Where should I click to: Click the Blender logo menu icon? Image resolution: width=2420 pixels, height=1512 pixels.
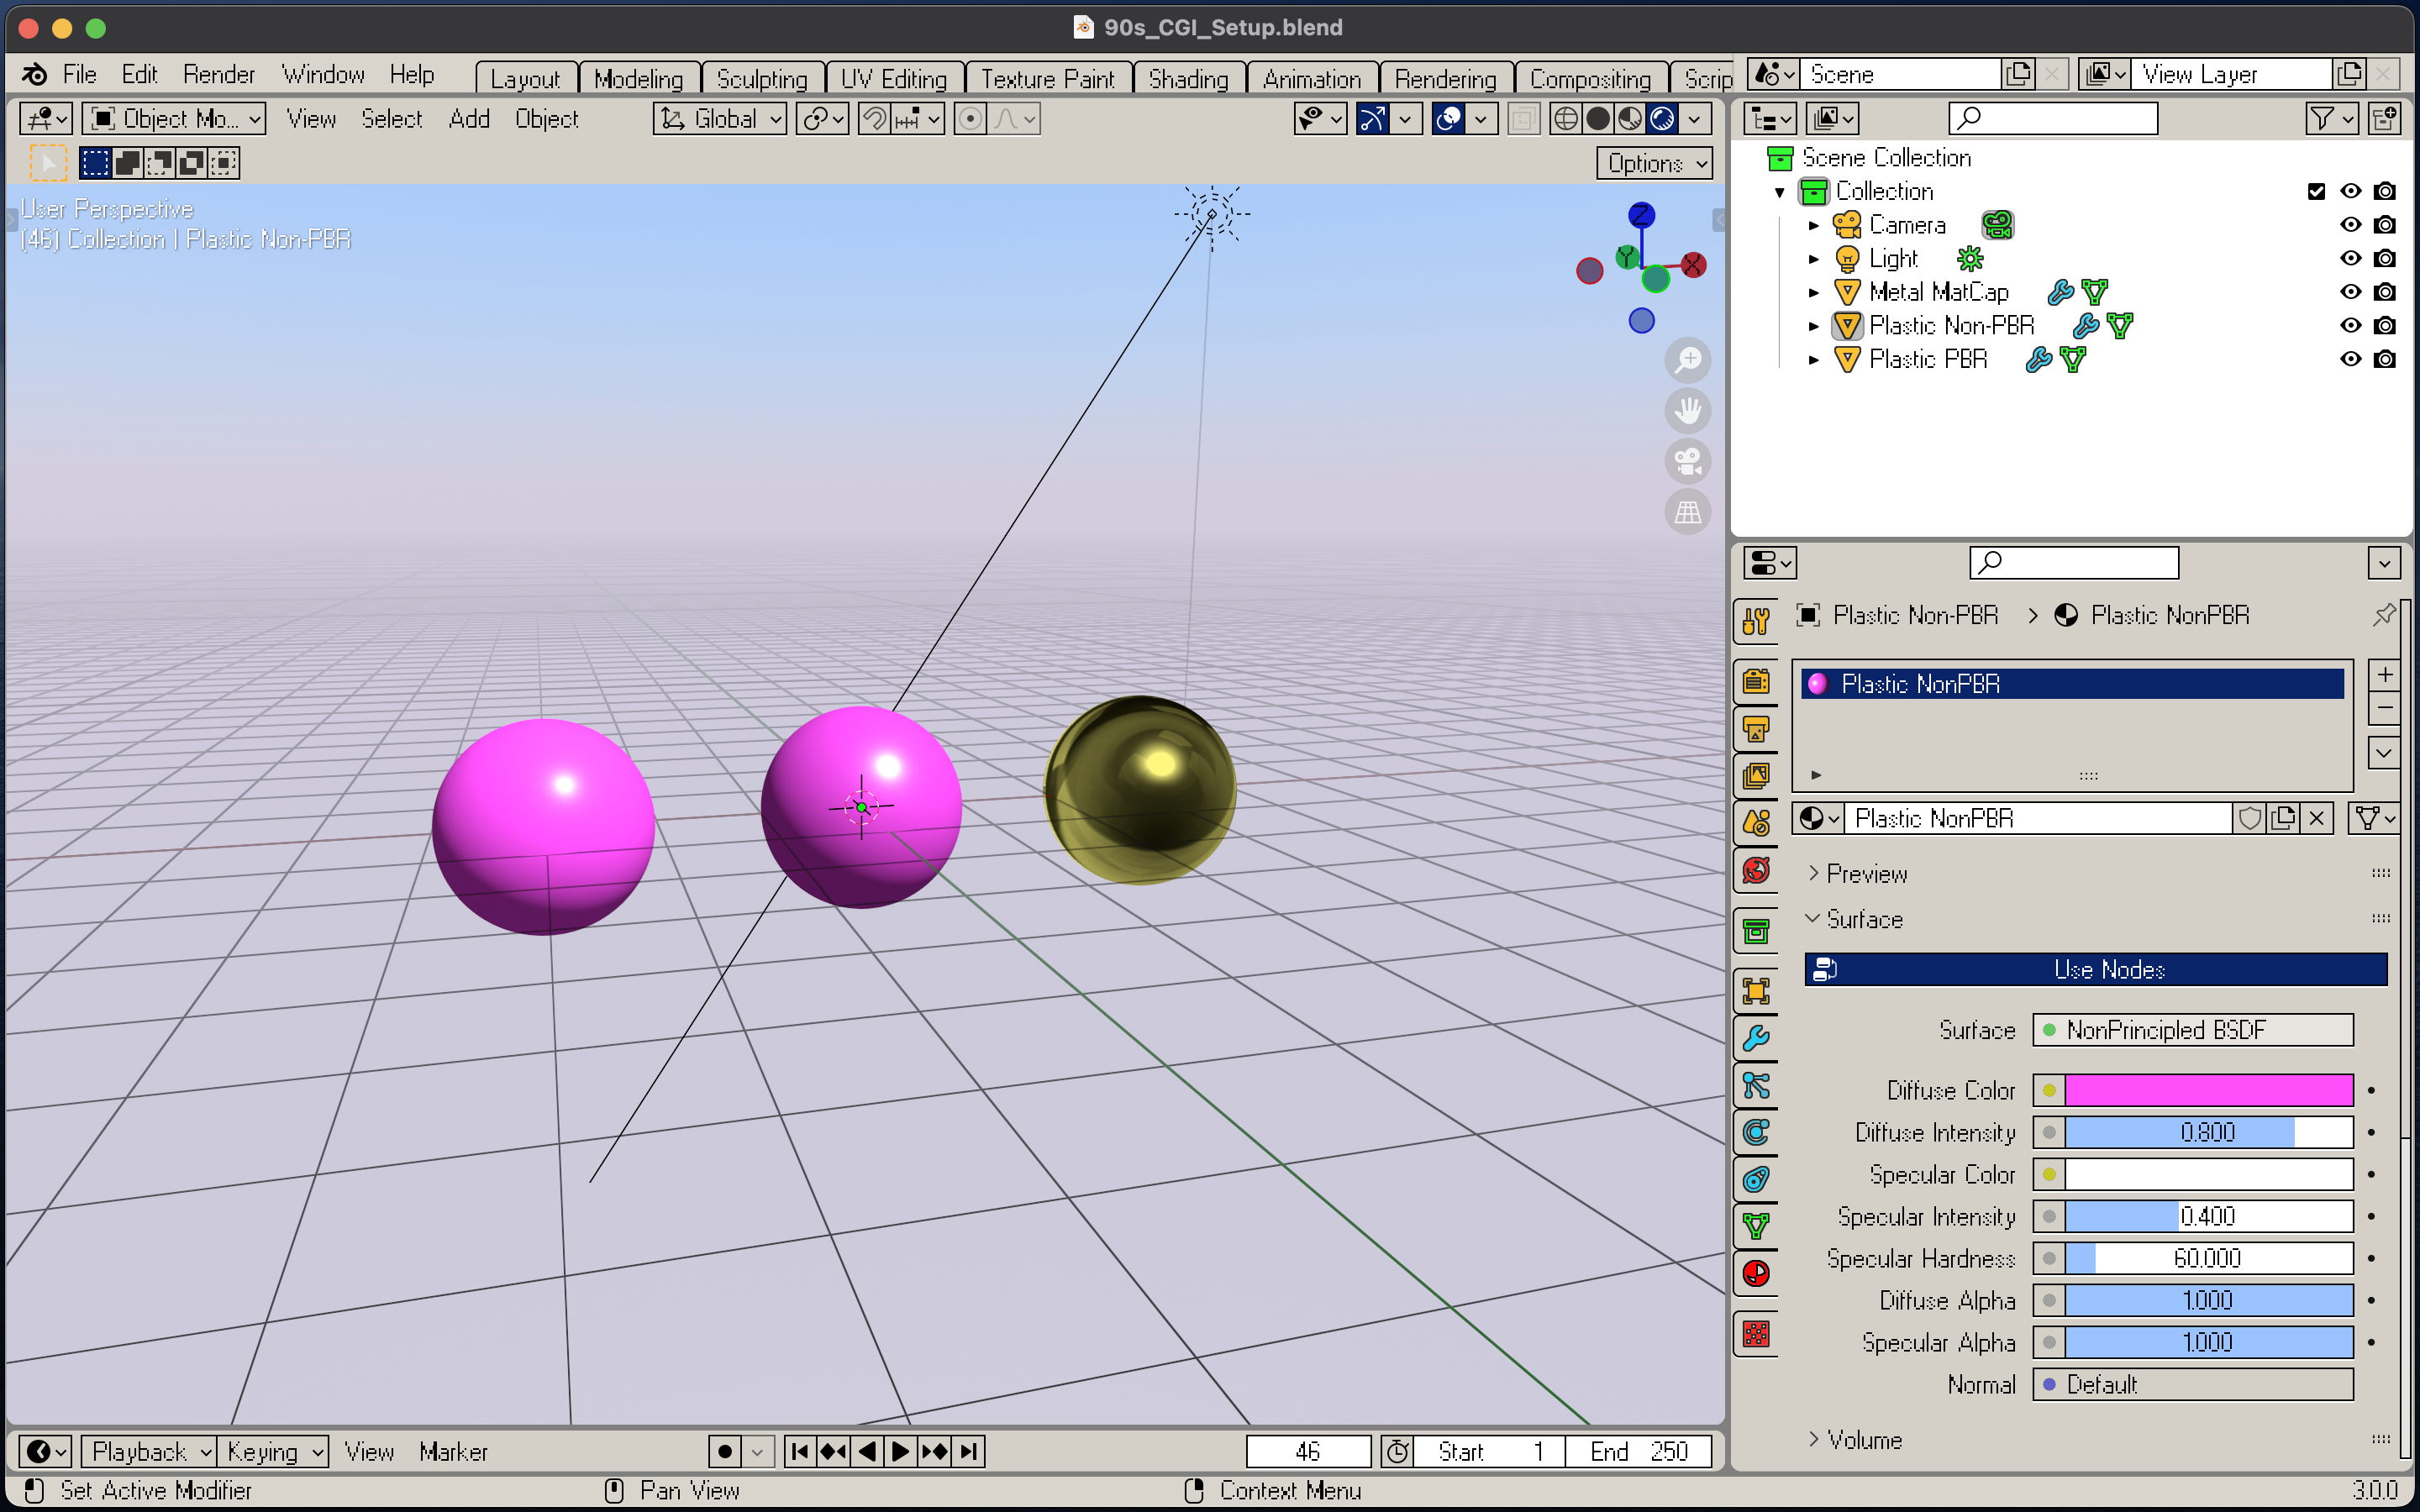click(x=34, y=75)
